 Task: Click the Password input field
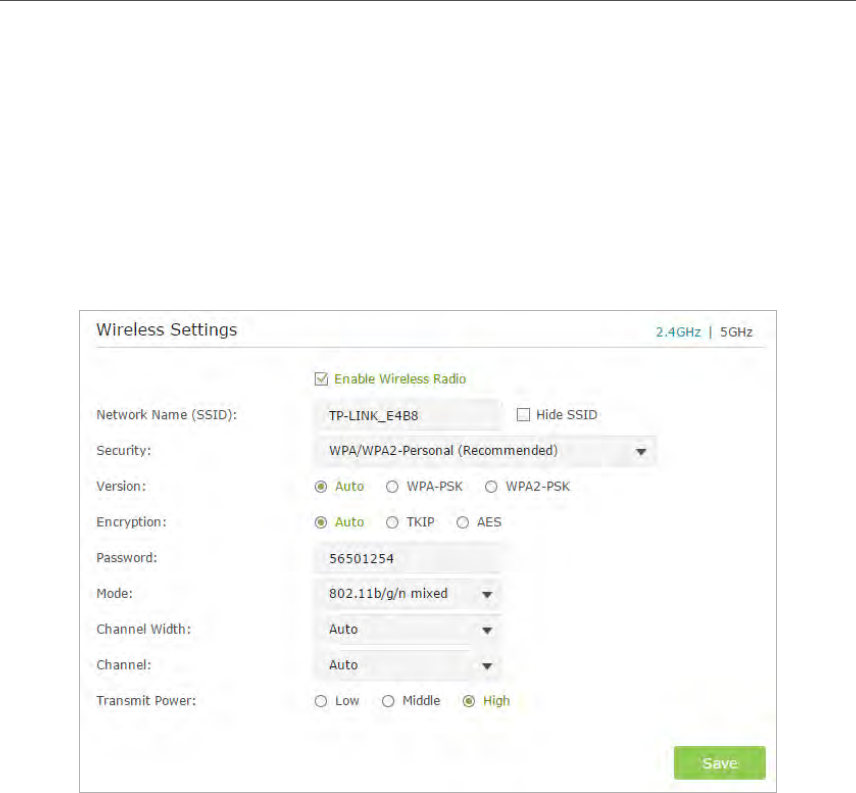tap(407, 558)
